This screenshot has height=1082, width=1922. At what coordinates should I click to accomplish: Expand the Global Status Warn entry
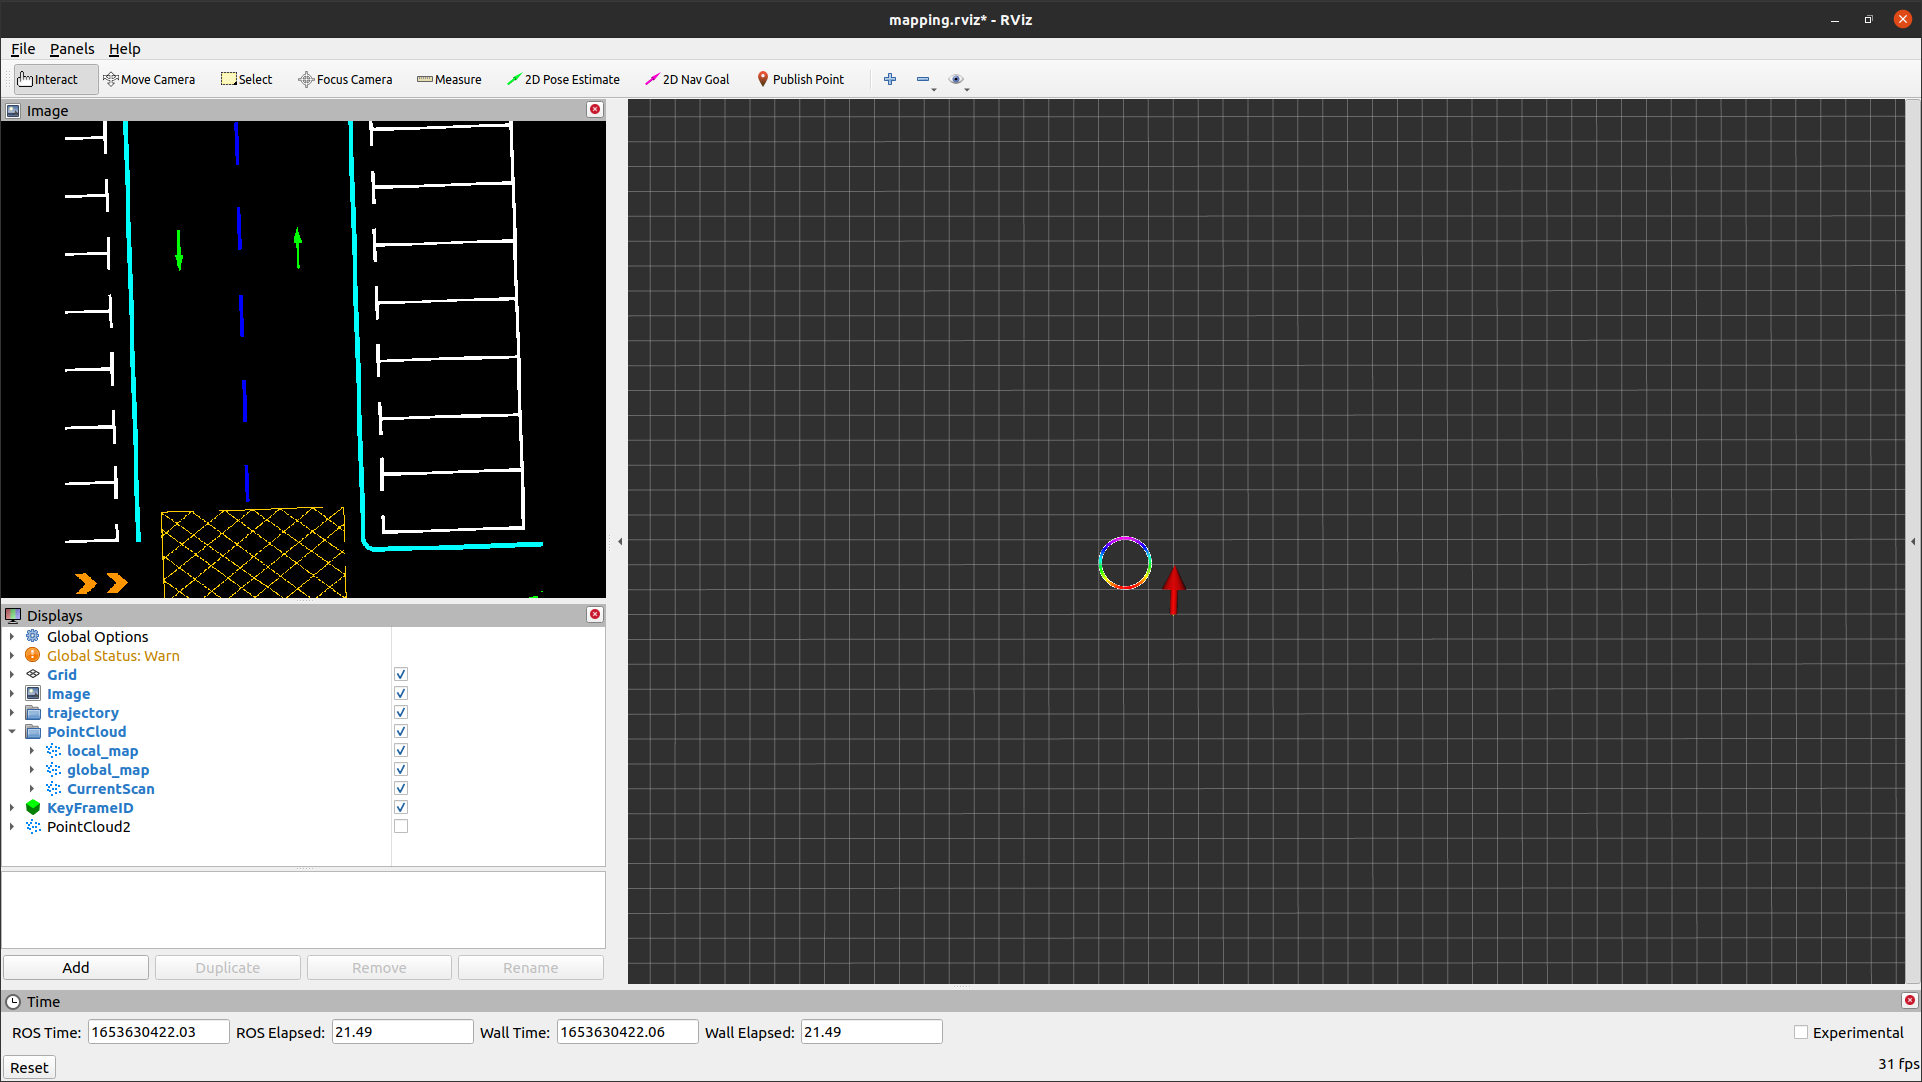tap(11, 654)
